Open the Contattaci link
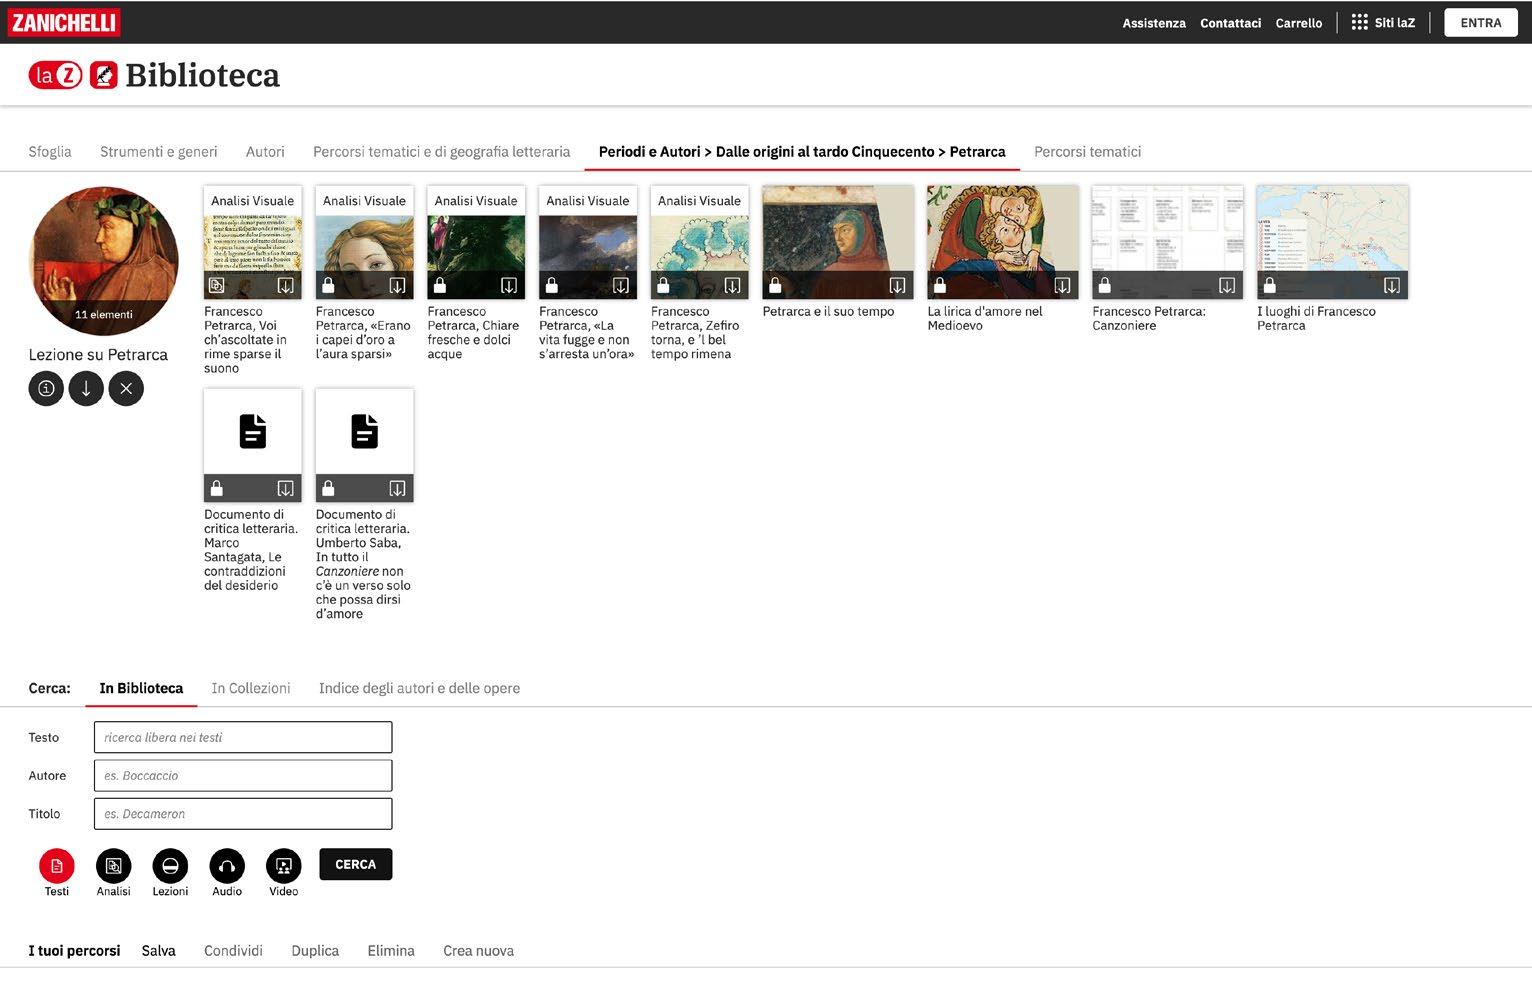The image size is (1532, 983). (x=1231, y=23)
